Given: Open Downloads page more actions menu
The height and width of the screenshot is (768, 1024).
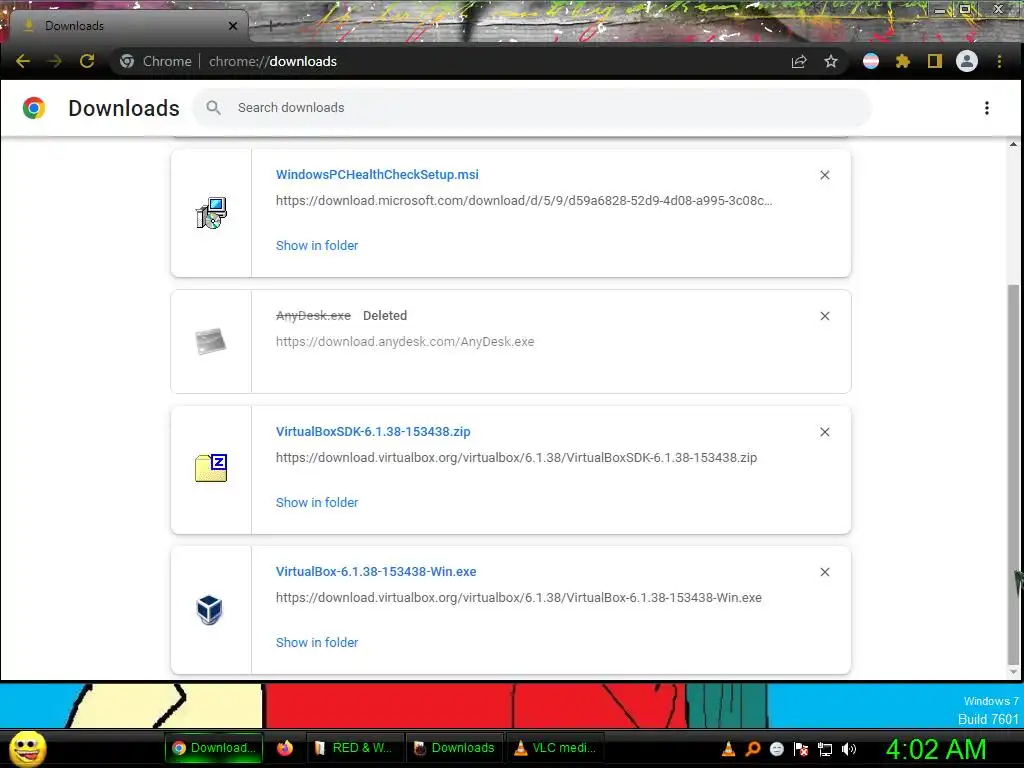Looking at the screenshot, I should [987, 108].
